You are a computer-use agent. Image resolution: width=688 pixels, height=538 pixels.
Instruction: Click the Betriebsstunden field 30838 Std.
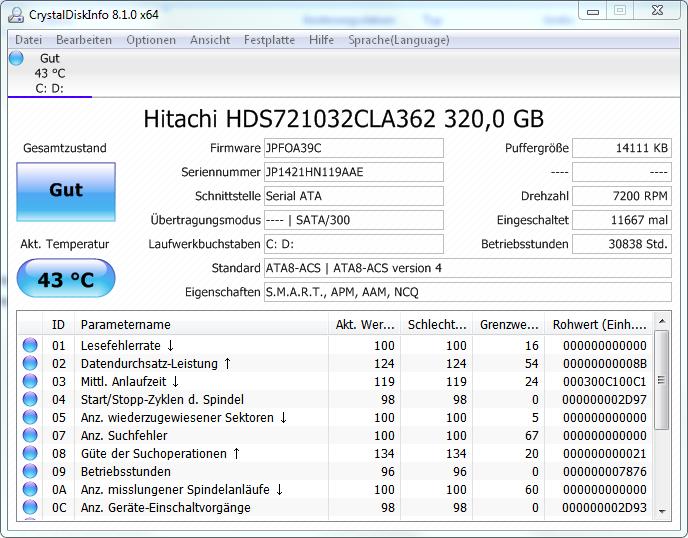click(x=622, y=244)
